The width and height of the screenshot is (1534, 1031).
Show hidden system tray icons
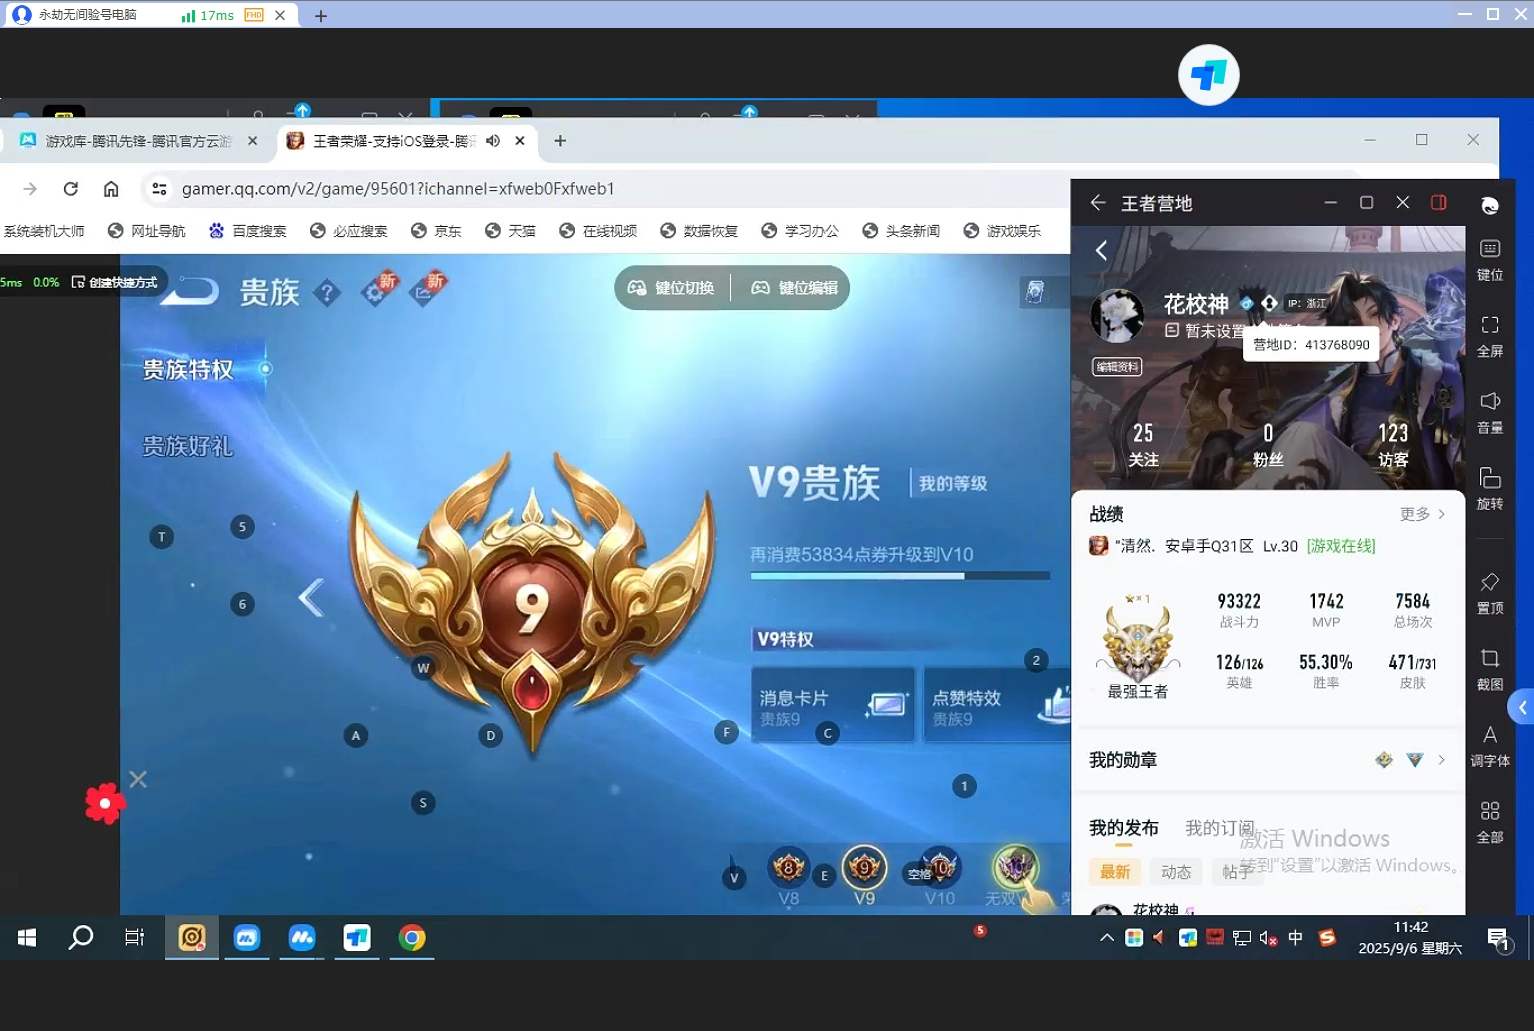pos(1106,938)
